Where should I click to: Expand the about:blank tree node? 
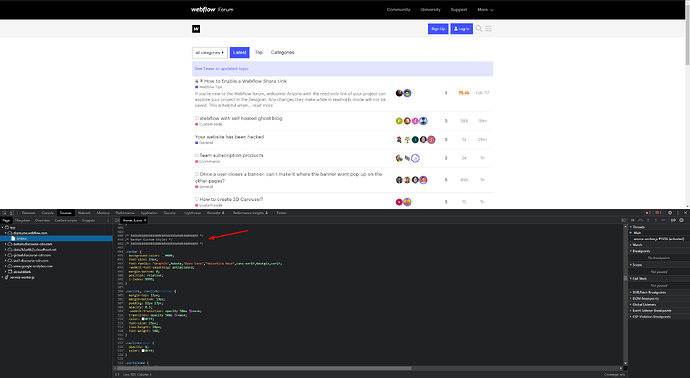pyautogui.click(x=5, y=272)
